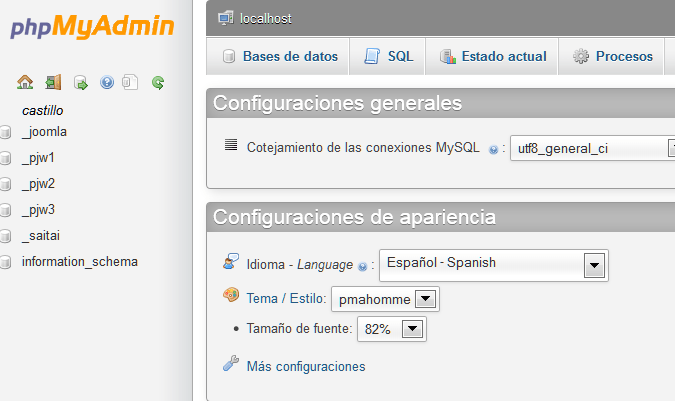The height and width of the screenshot is (401, 675).
Task: Open the Tema / Estilo link
Action: click(286, 299)
